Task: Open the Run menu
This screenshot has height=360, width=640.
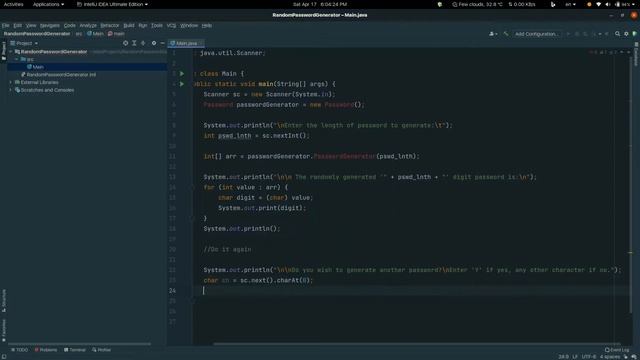Action: tap(142, 25)
